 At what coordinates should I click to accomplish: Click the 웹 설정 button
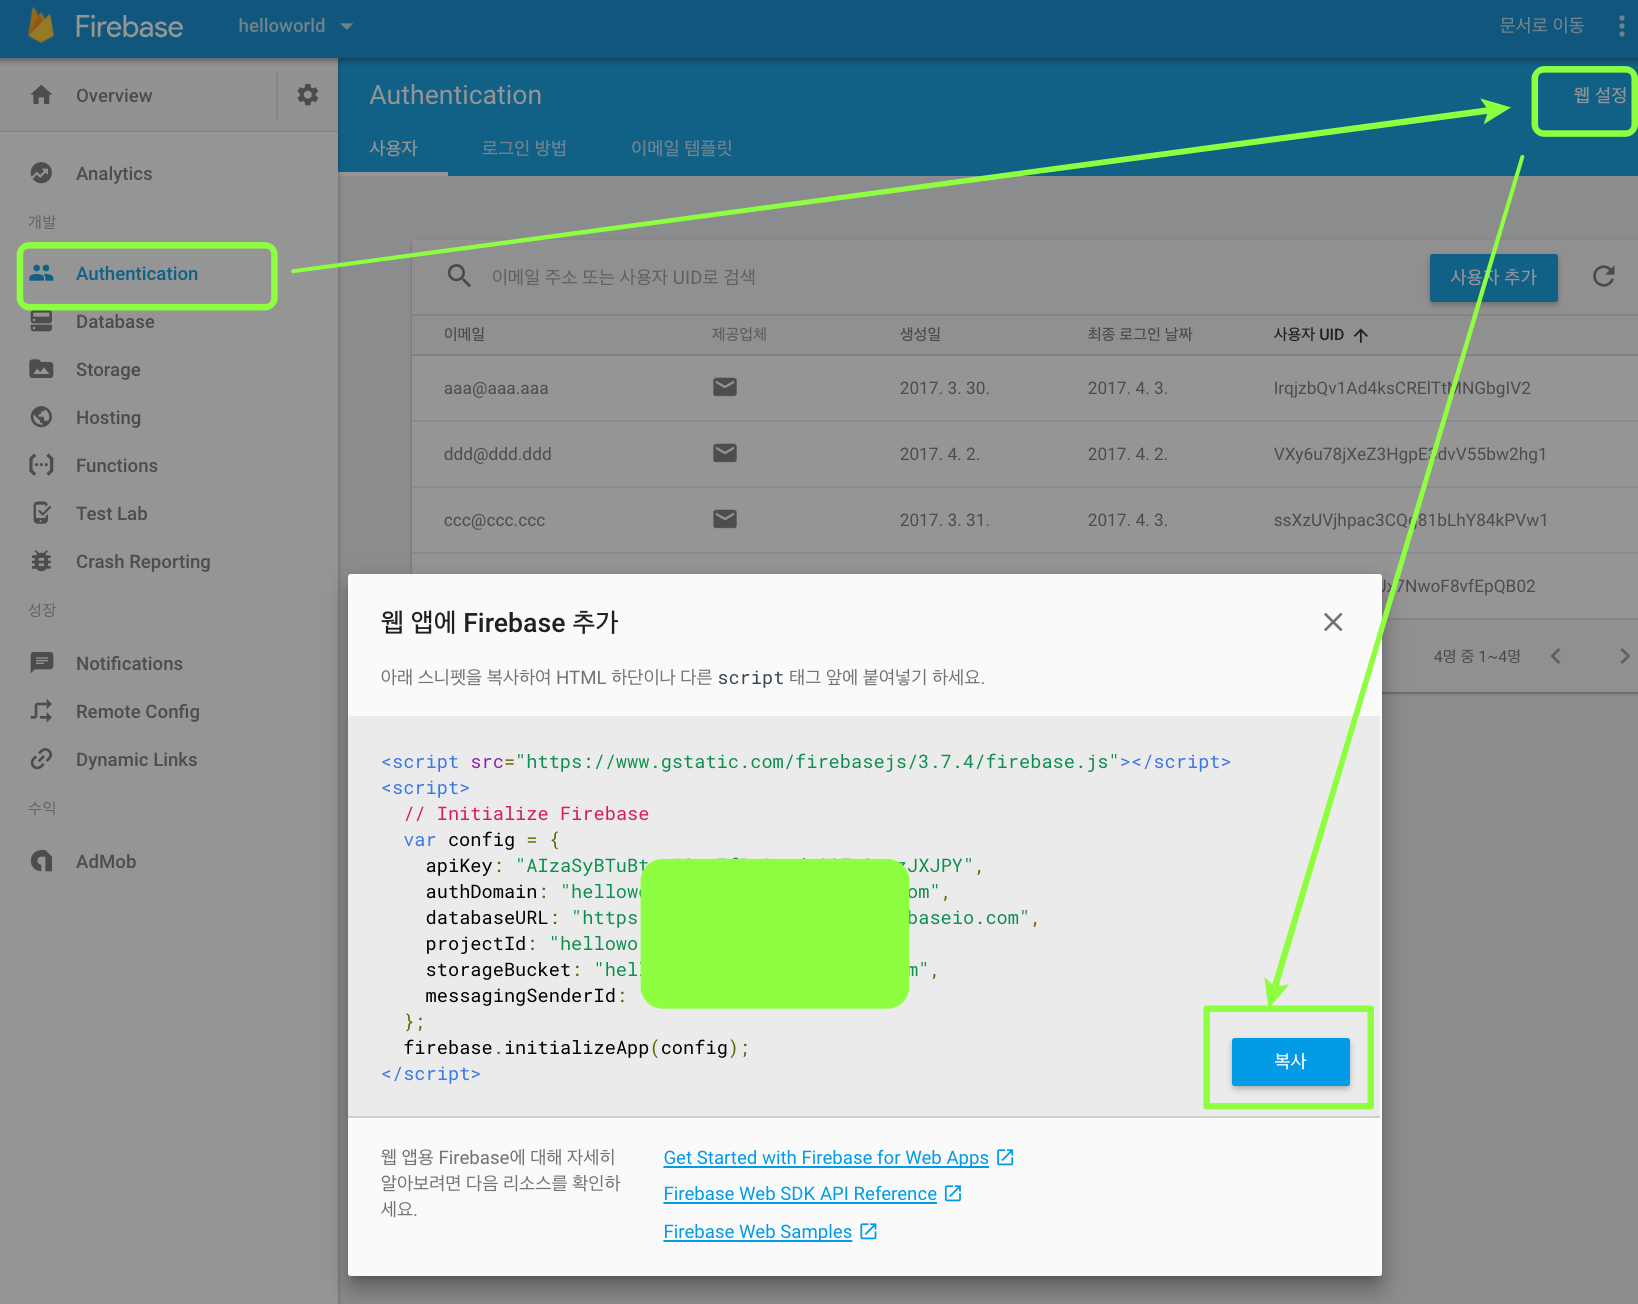(x=1599, y=95)
